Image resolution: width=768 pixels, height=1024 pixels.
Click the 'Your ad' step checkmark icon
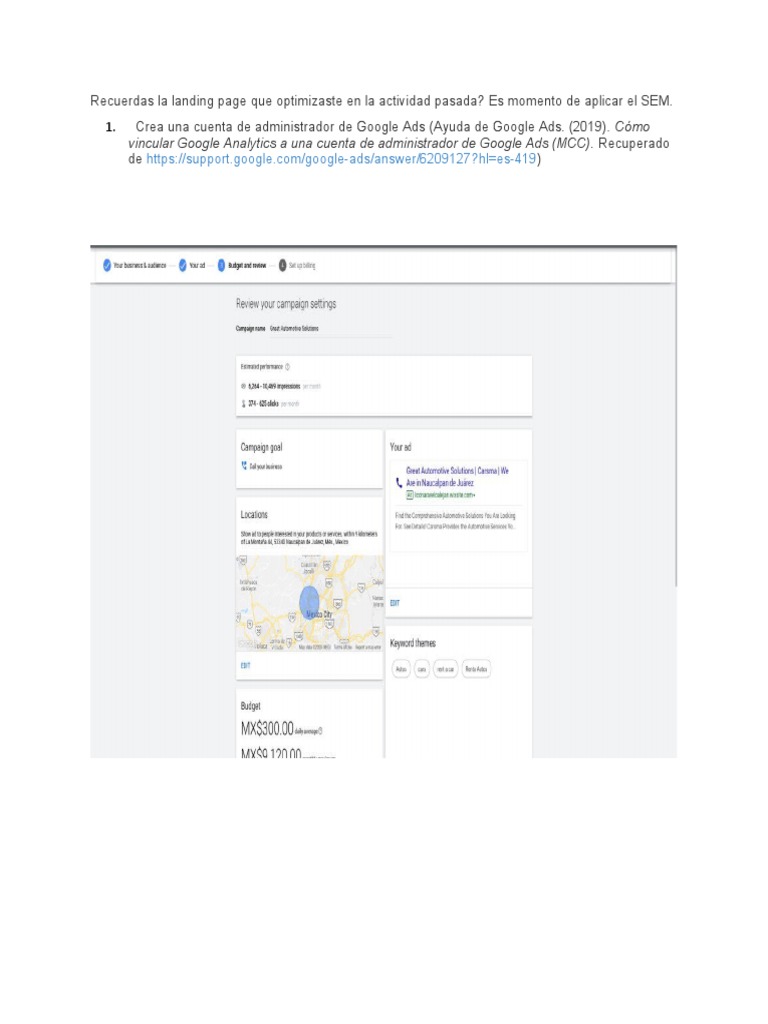pos(183,265)
